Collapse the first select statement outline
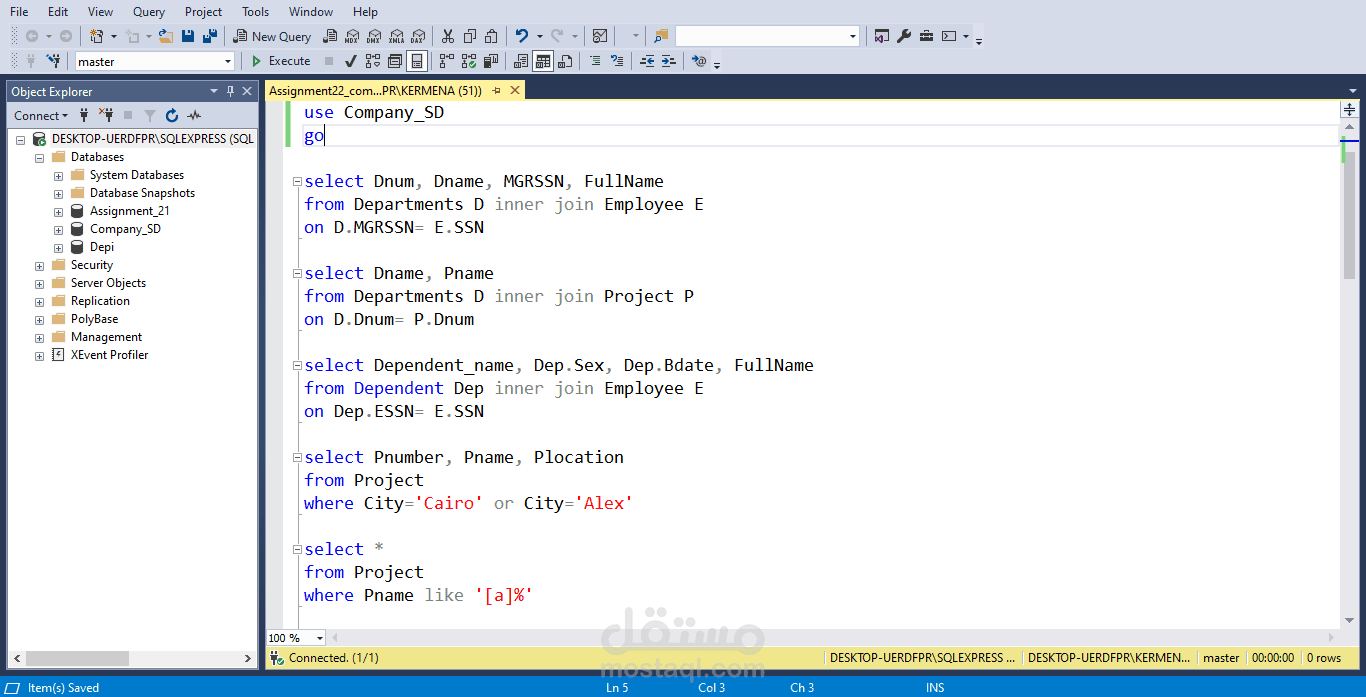 297,182
